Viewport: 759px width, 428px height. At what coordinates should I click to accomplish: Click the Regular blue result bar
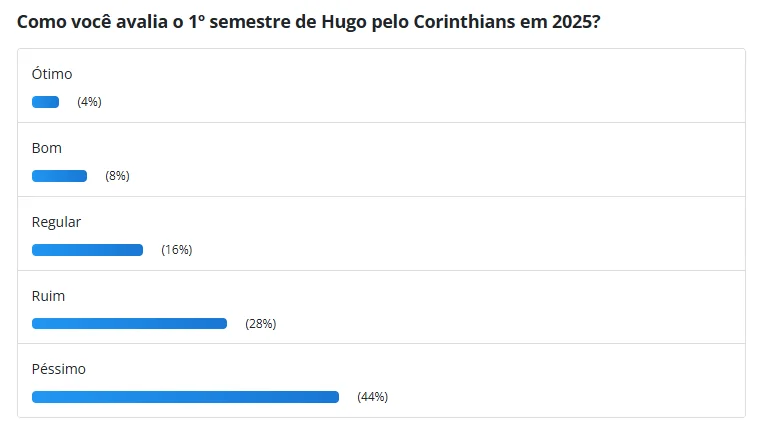(x=88, y=250)
